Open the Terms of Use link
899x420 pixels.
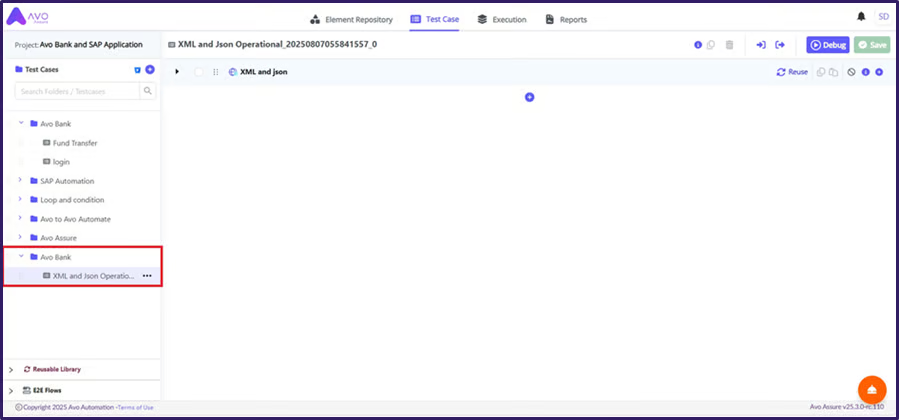coord(136,407)
